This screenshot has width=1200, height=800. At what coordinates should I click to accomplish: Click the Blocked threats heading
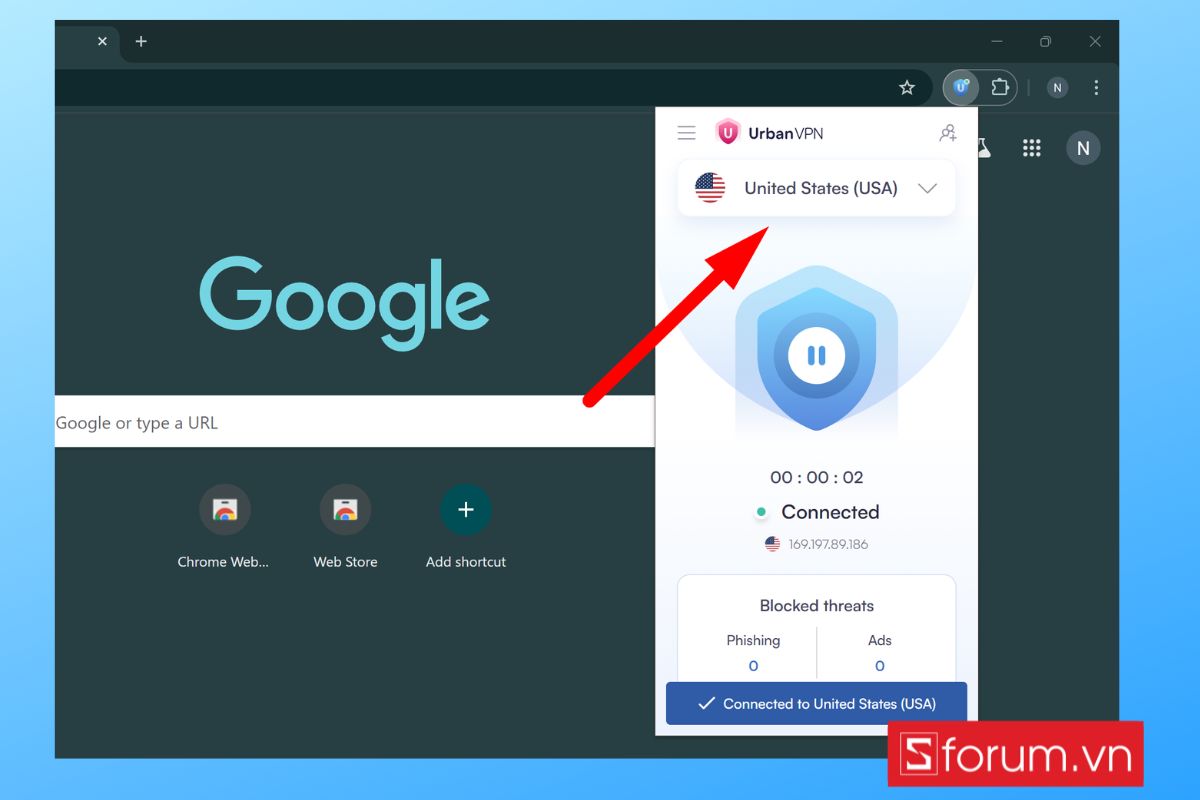pos(817,606)
